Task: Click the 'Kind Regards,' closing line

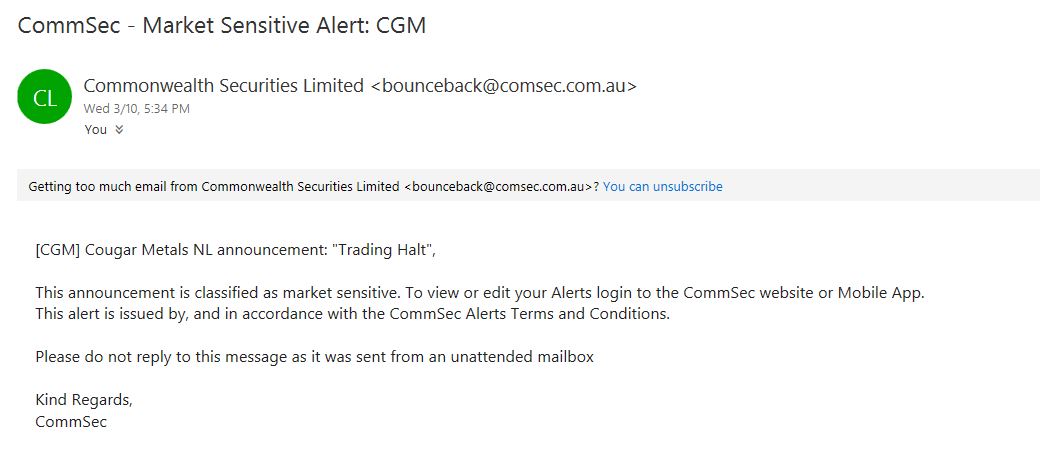Action: pos(84,399)
